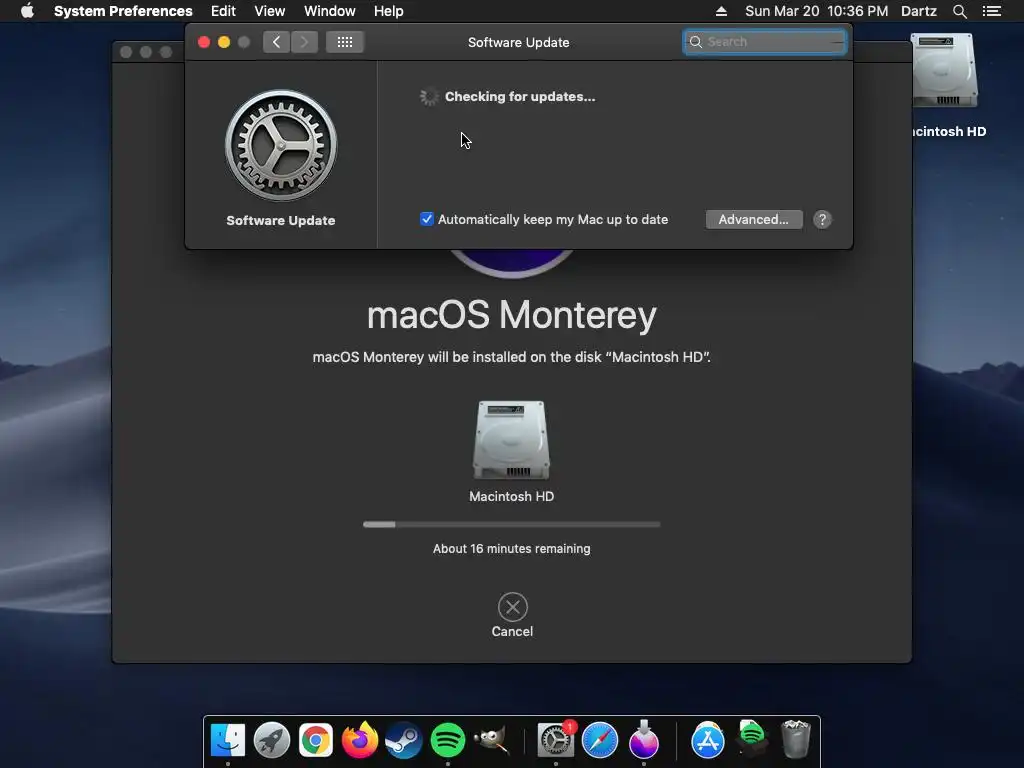Image resolution: width=1024 pixels, height=768 pixels.
Task: Open Steam from the Dock
Action: (404, 740)
